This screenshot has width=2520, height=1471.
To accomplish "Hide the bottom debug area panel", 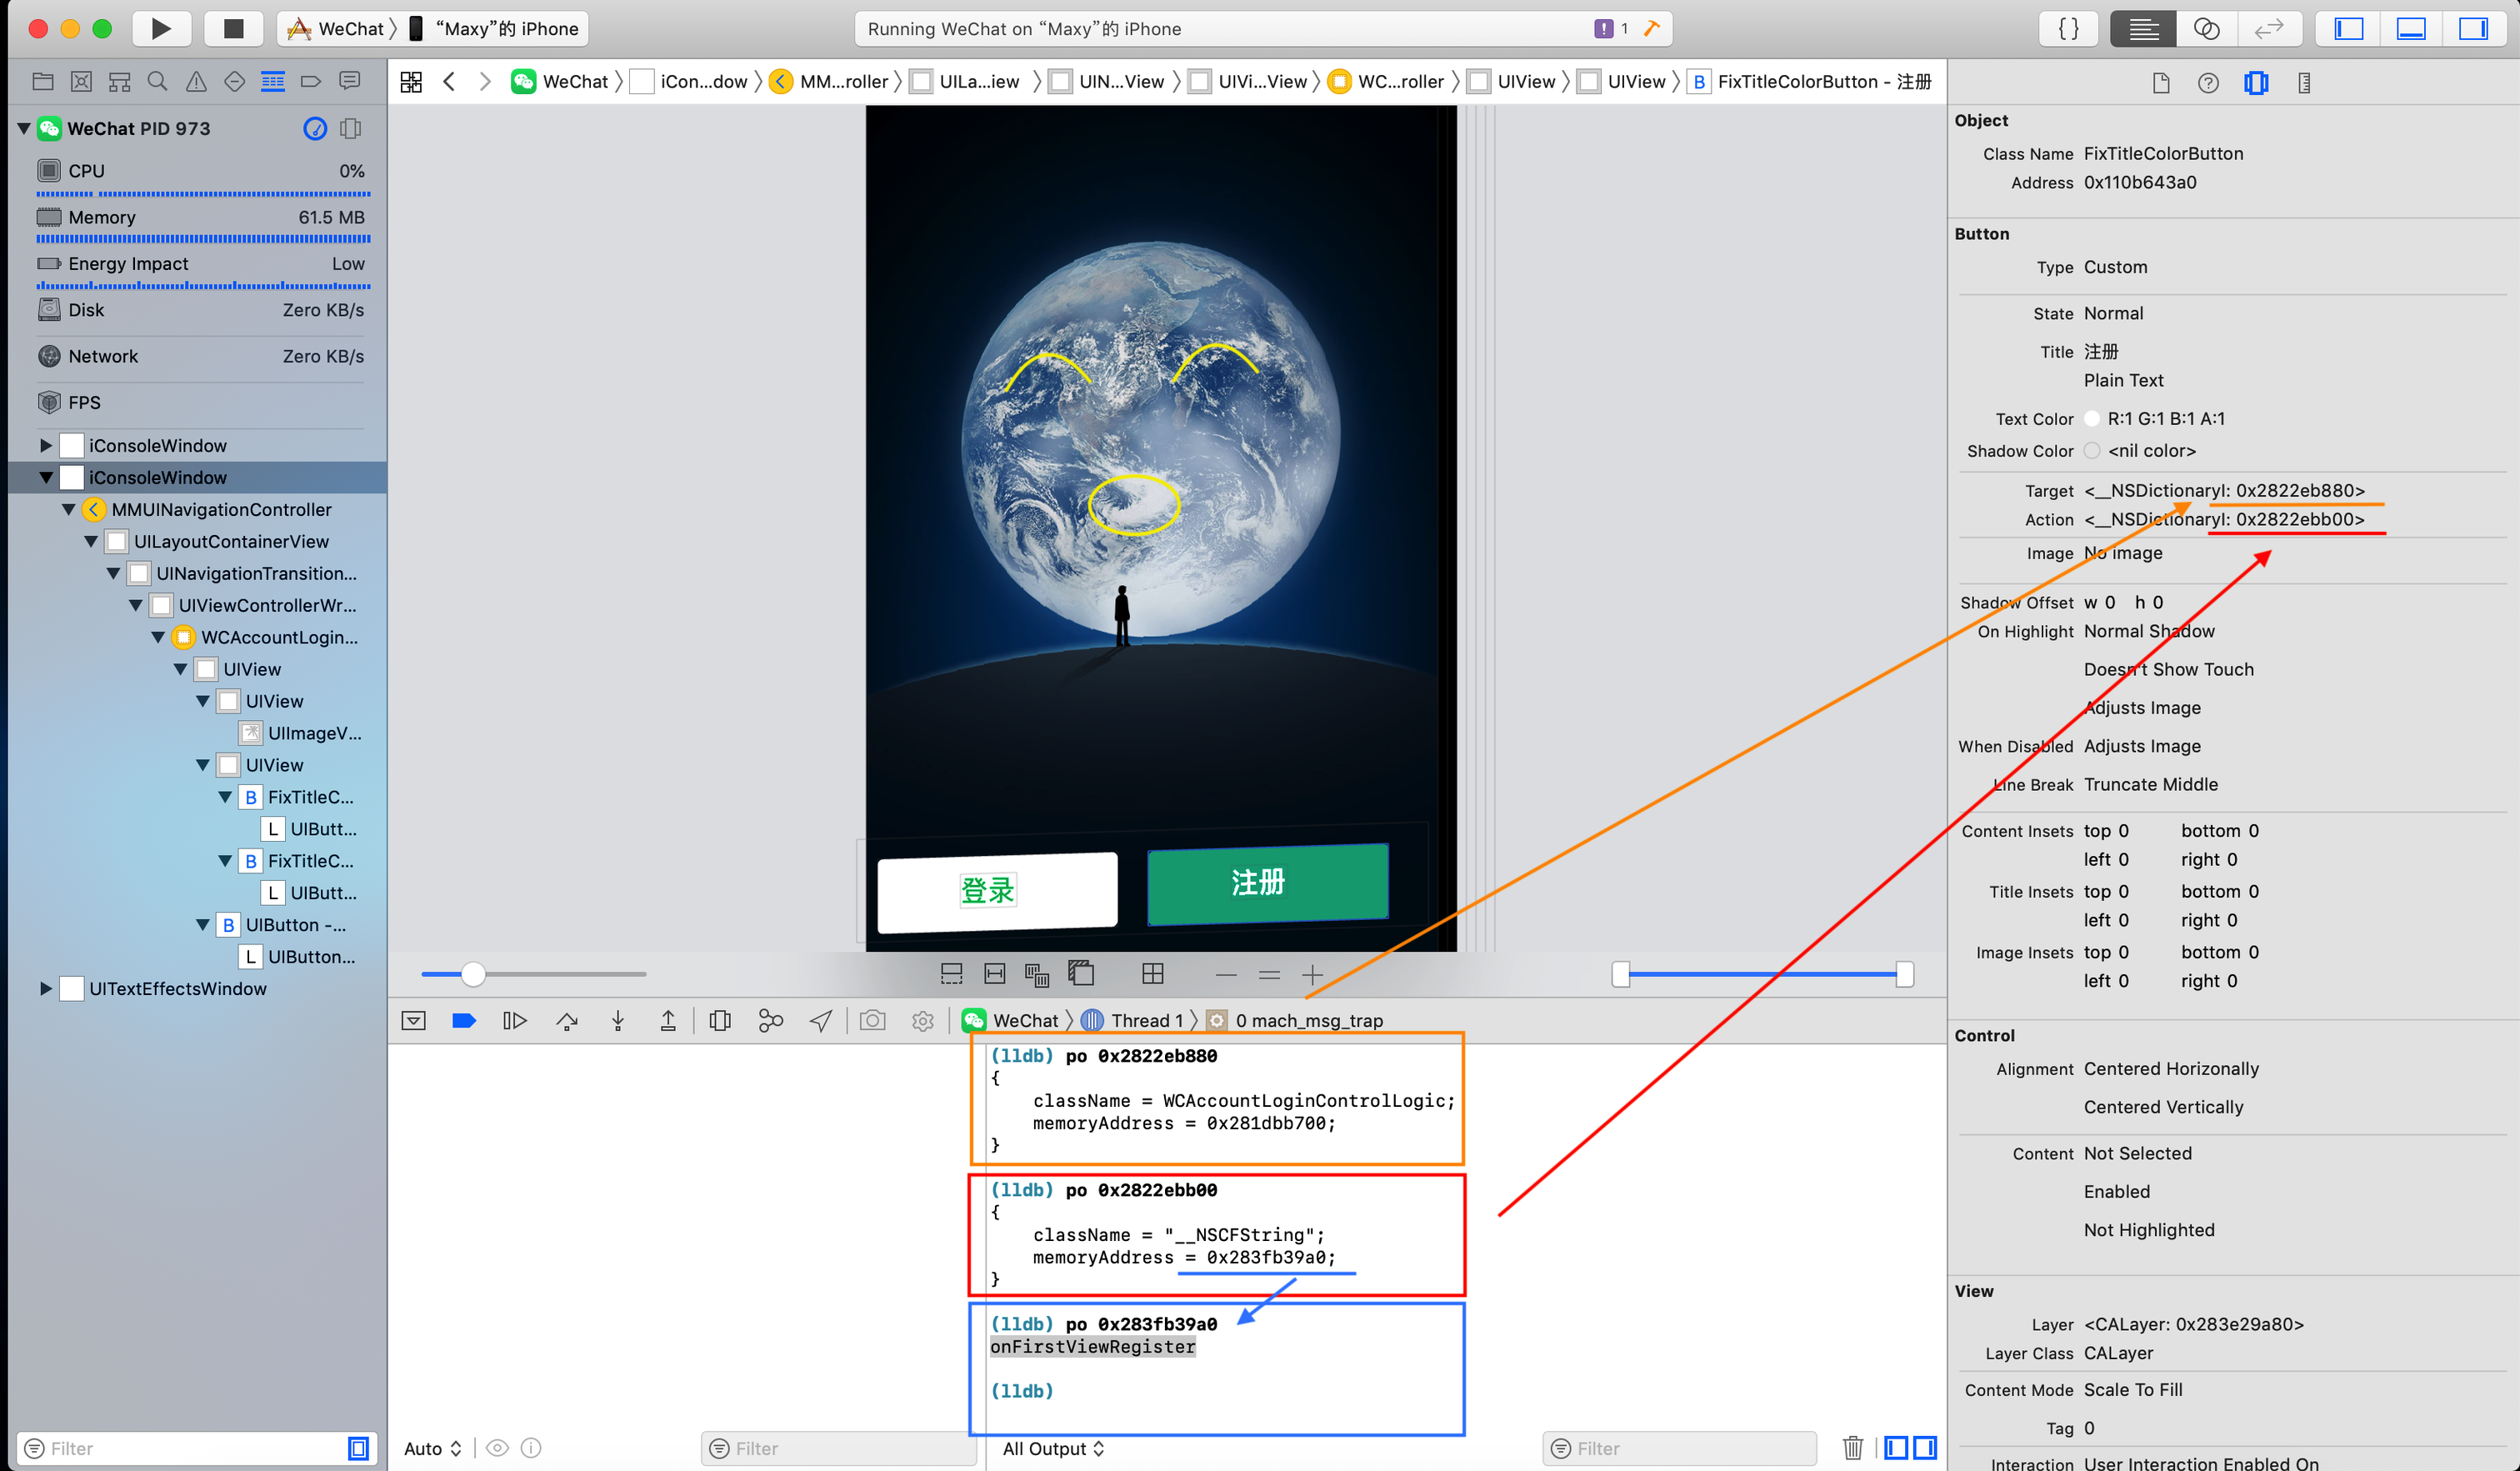I will coord(2411,28).
